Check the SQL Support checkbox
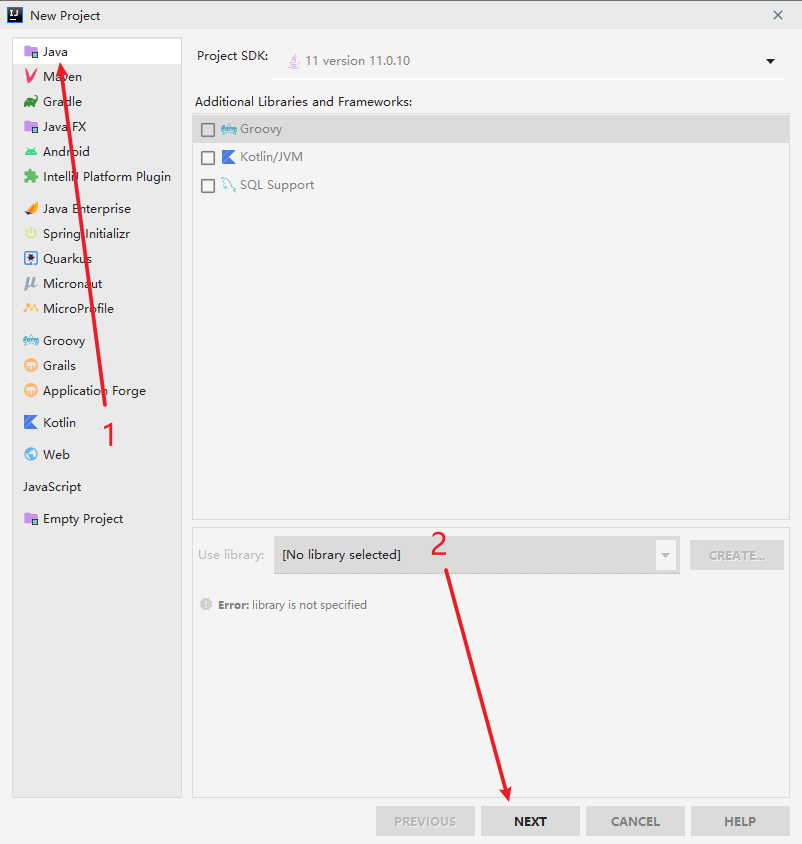Screen dimensions: 802x844 (x=208, y=186)
